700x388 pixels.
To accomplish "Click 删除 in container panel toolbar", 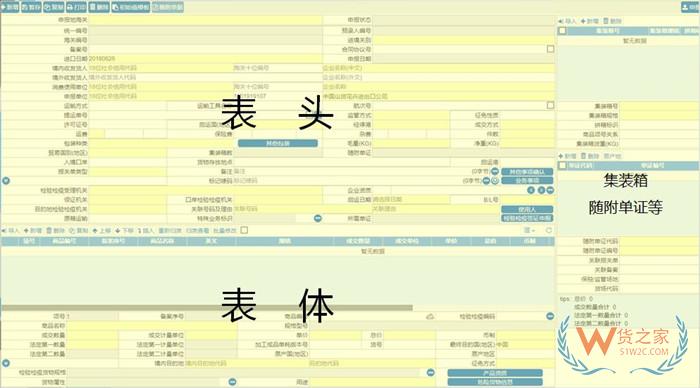I will 612,21.
